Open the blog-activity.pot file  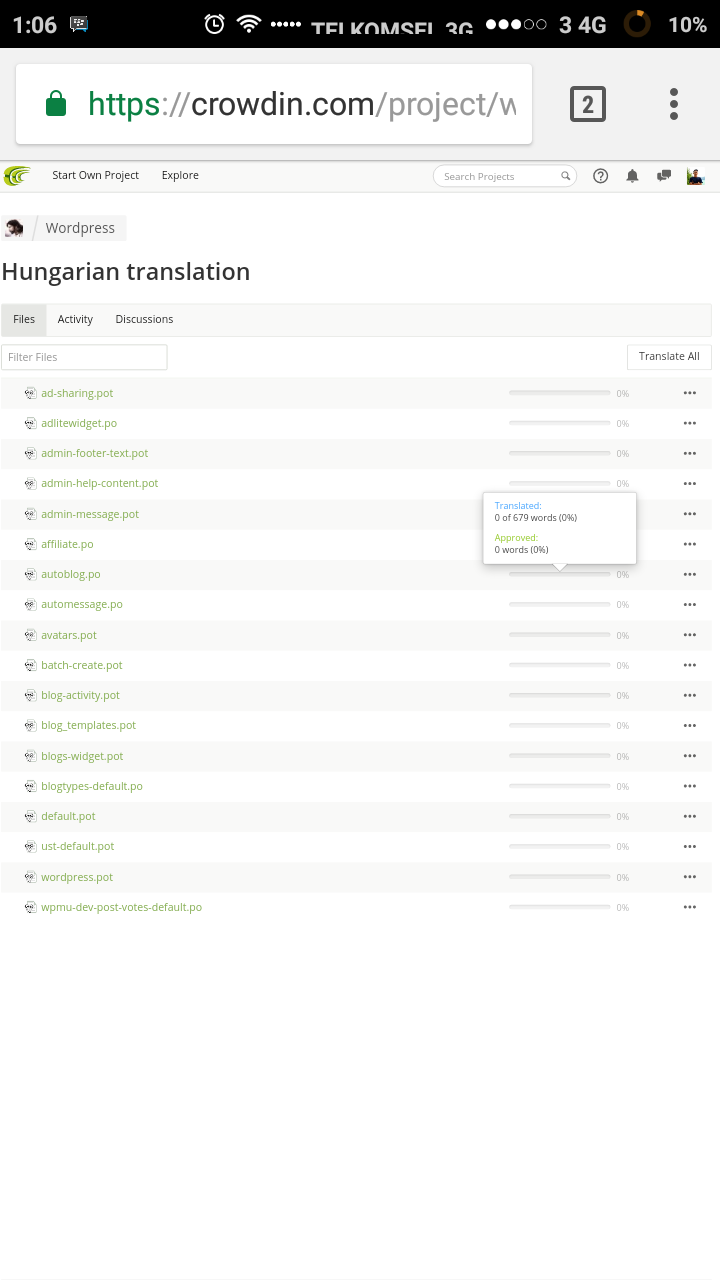[x=80, y=695]
